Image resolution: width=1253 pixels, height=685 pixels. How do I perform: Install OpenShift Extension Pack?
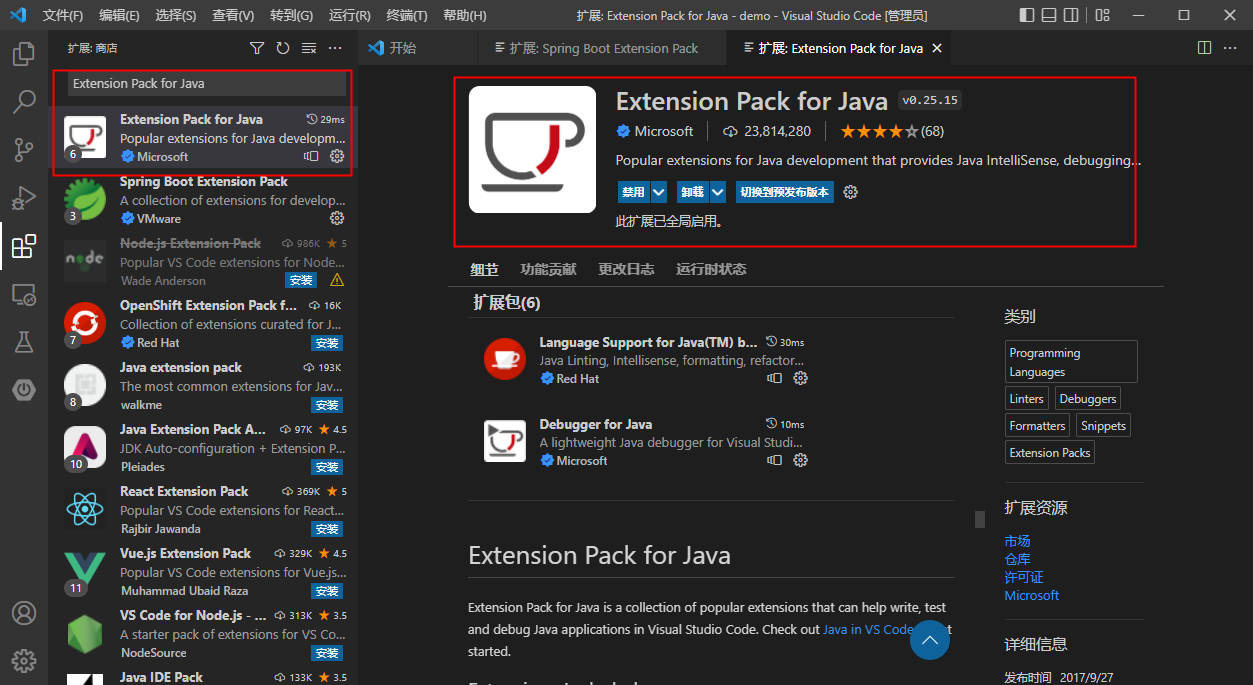327,342
